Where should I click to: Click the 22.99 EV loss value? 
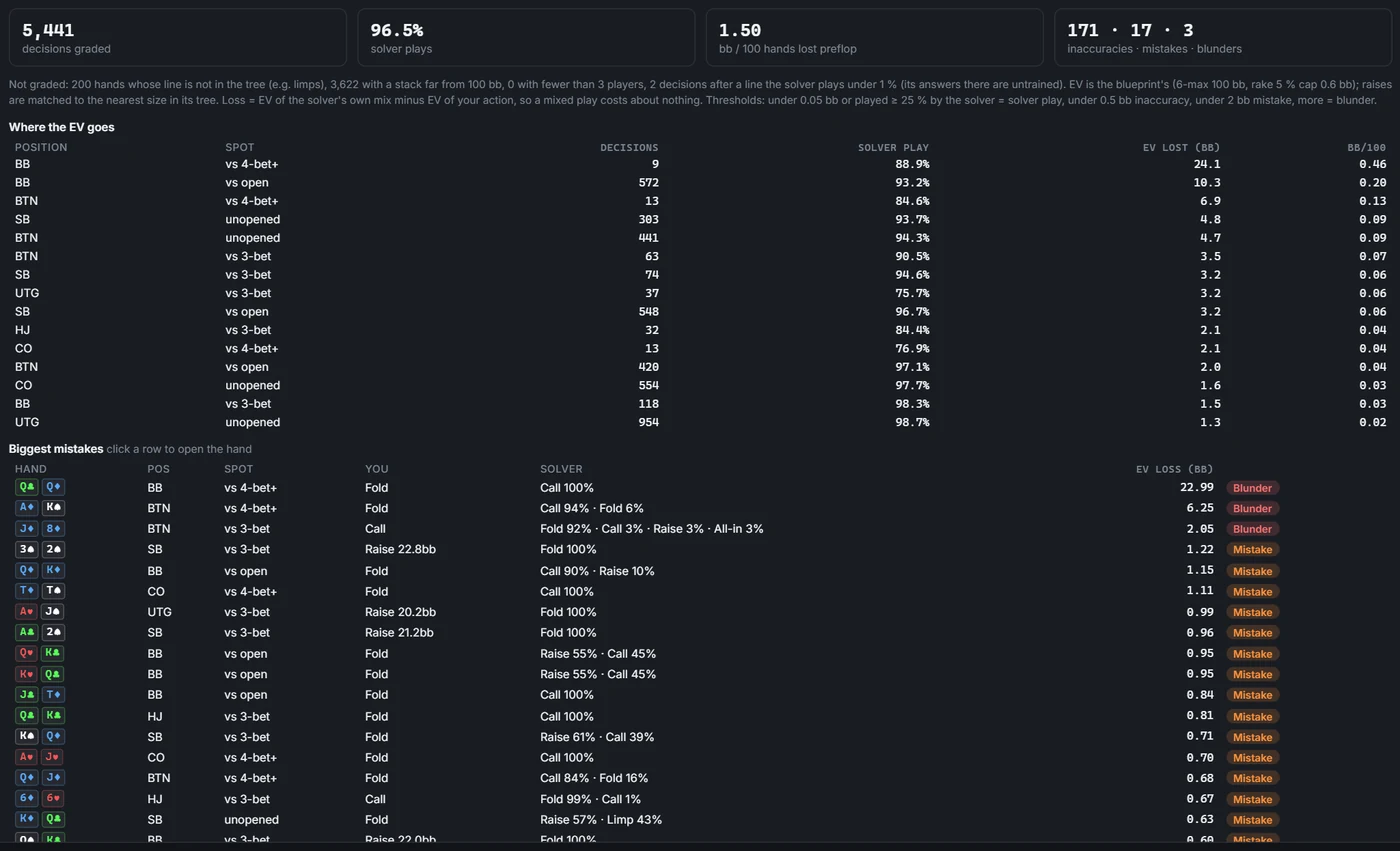point(1196,488)
